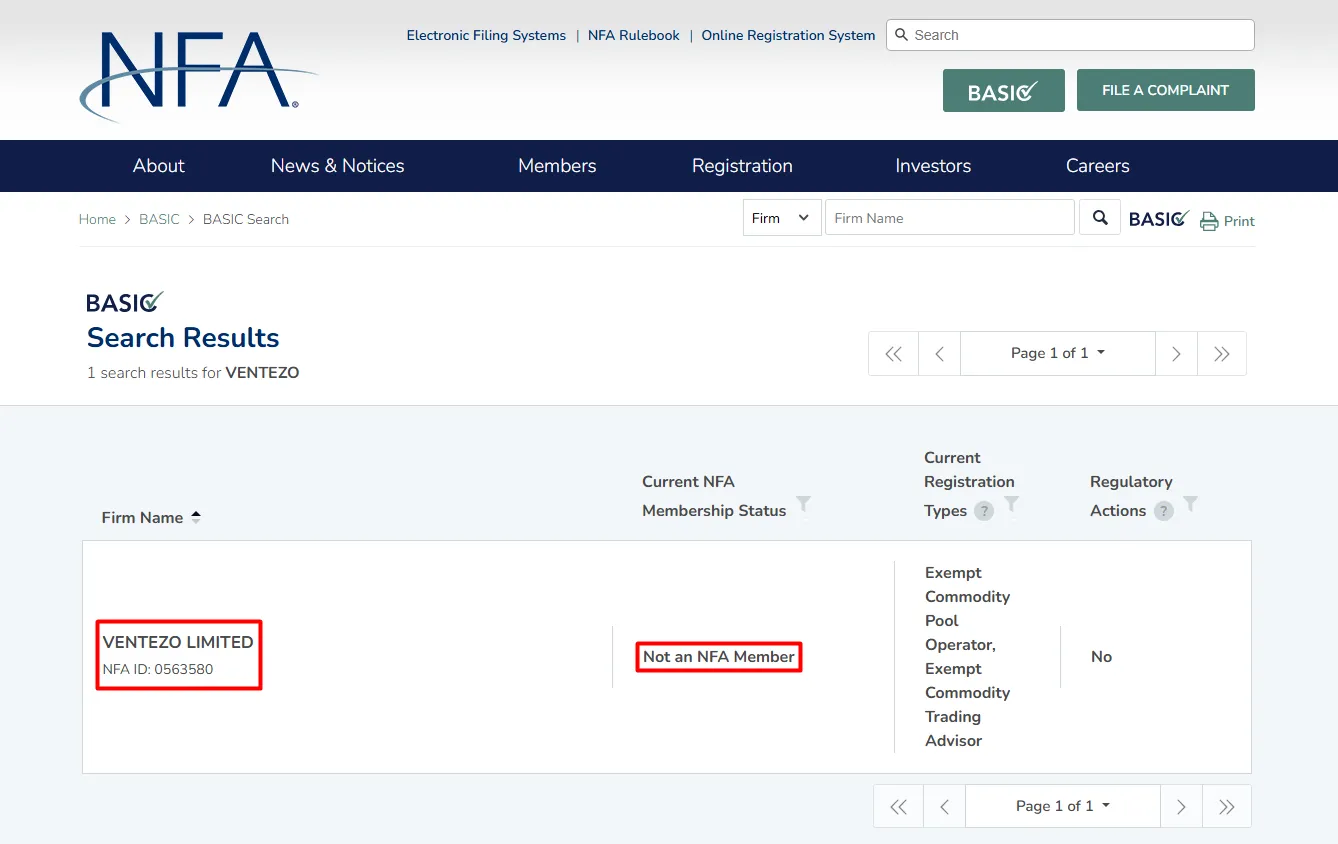Image resolution: width=1338 pixels, height=844 pixels.
Task: Click the 1 search results for VENTEZO text
Action: pyautogui.click(x=193, y=373)
